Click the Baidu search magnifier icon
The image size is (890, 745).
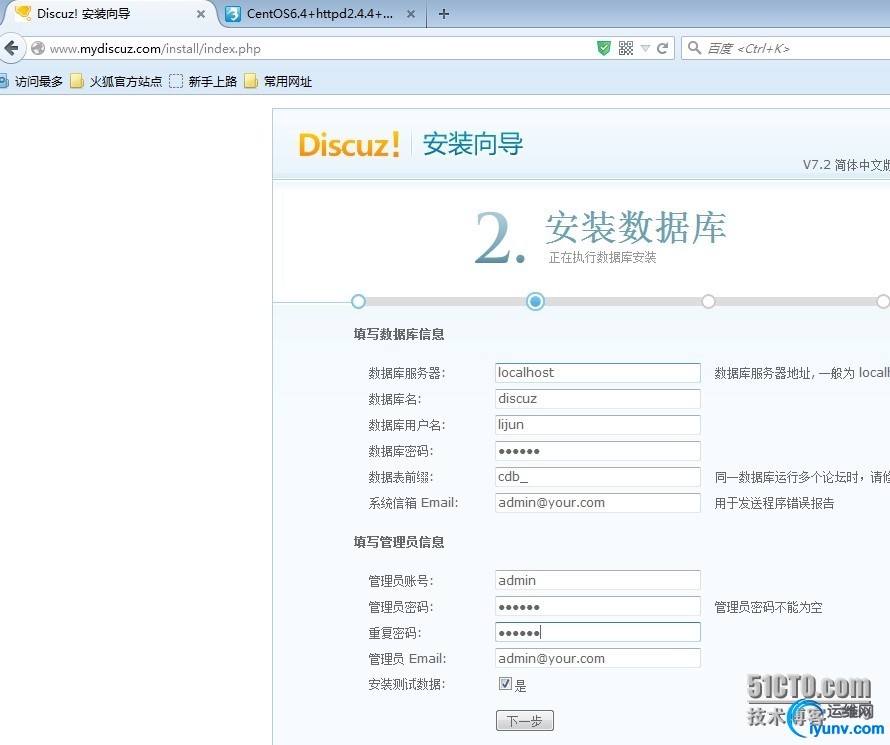(694, 48)
